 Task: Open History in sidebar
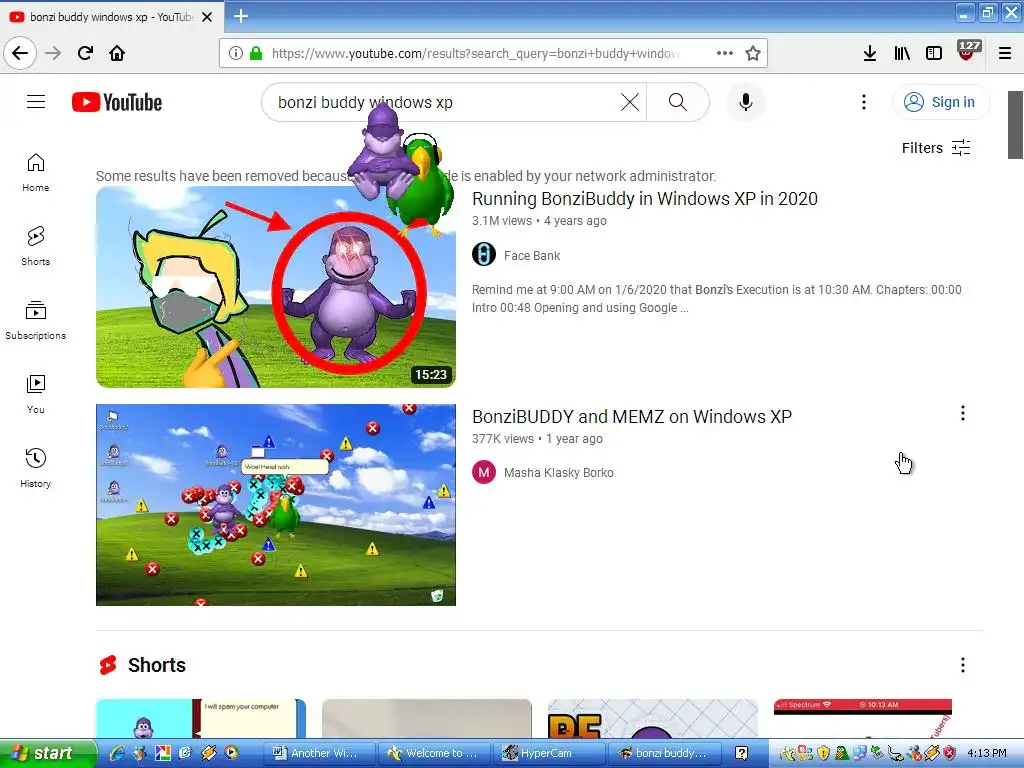point(35,468)
